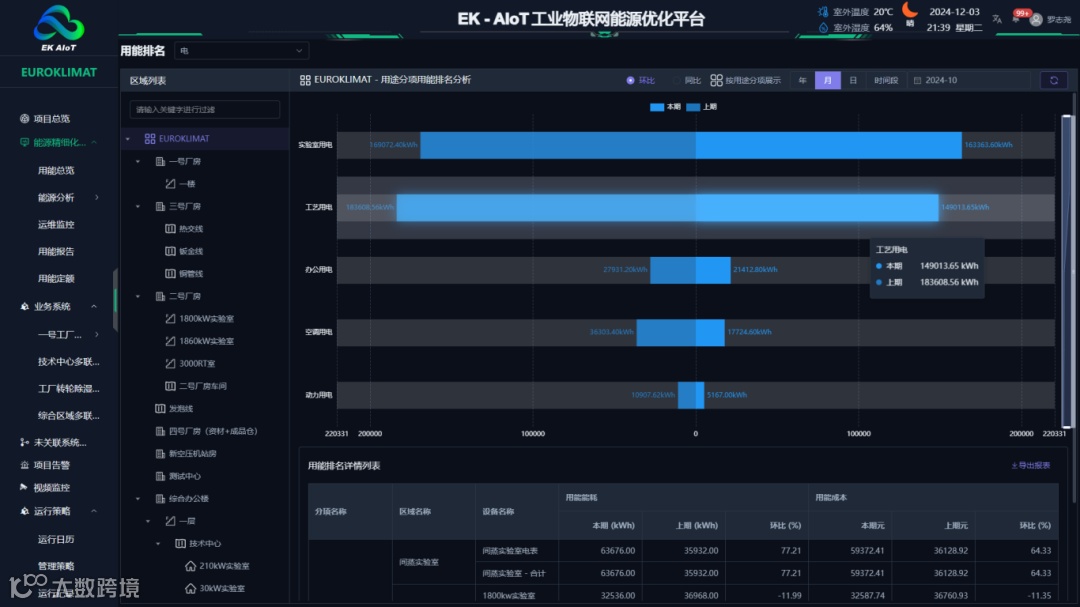The image size is (1080, 607).
Task: Select 发泡线 in region tree
Action: [180, 409]
